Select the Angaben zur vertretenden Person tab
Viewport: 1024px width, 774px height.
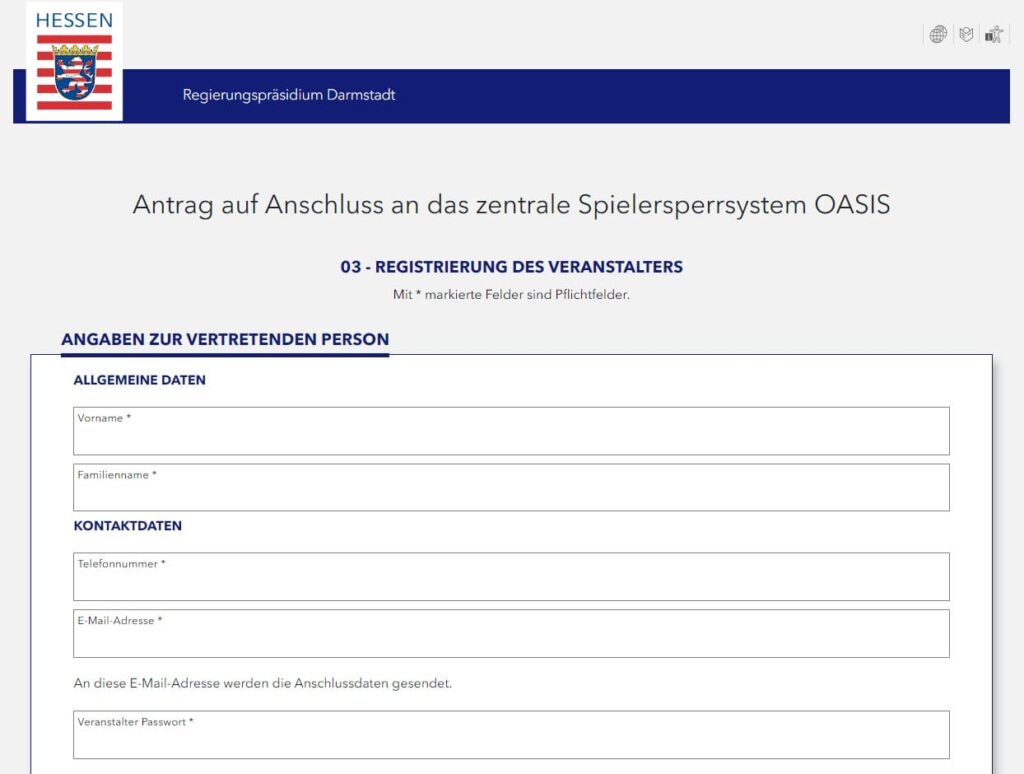point(225,340)
